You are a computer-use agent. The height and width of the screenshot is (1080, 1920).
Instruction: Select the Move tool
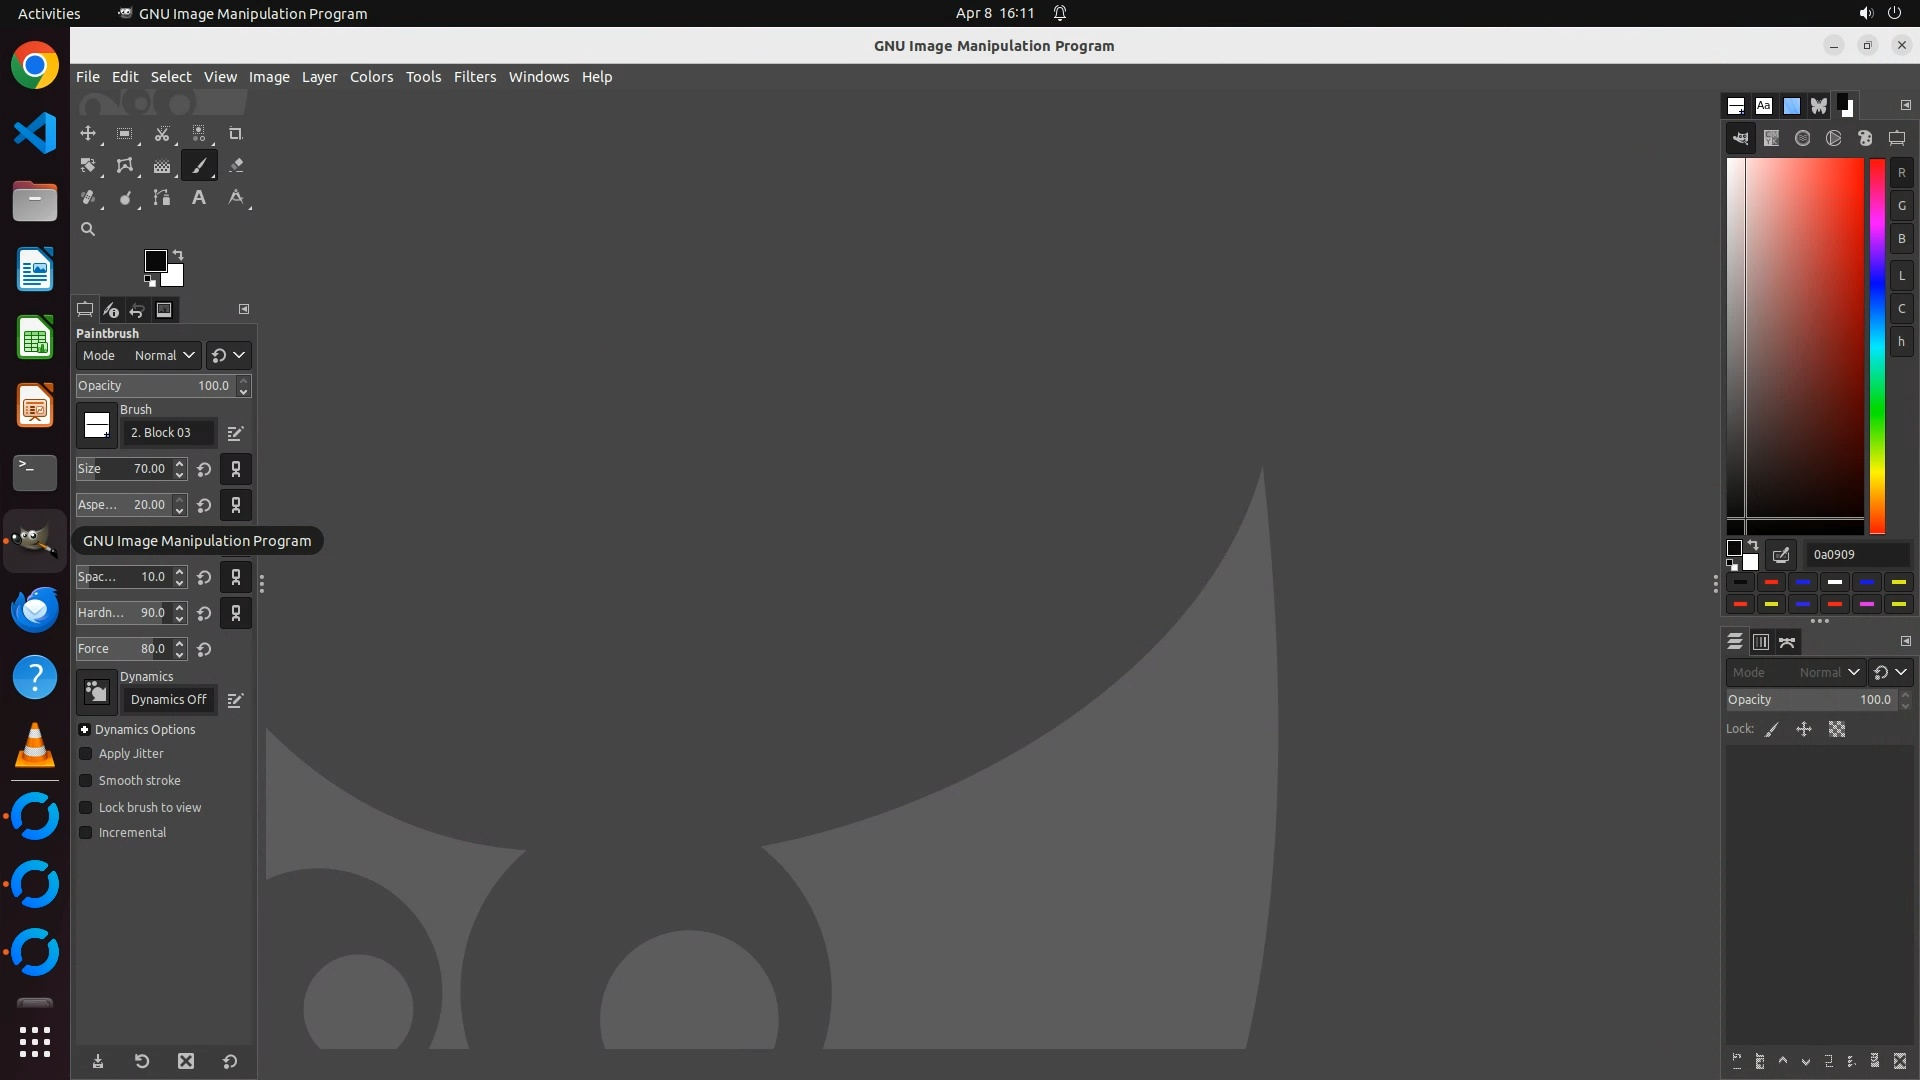click(x=88, y=134)
